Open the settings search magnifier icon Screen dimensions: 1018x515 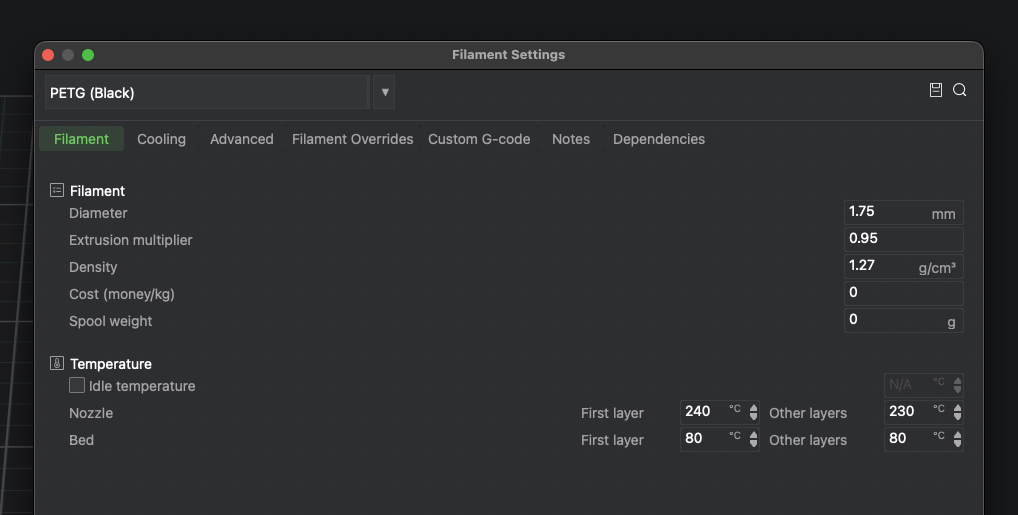[960, 90]
